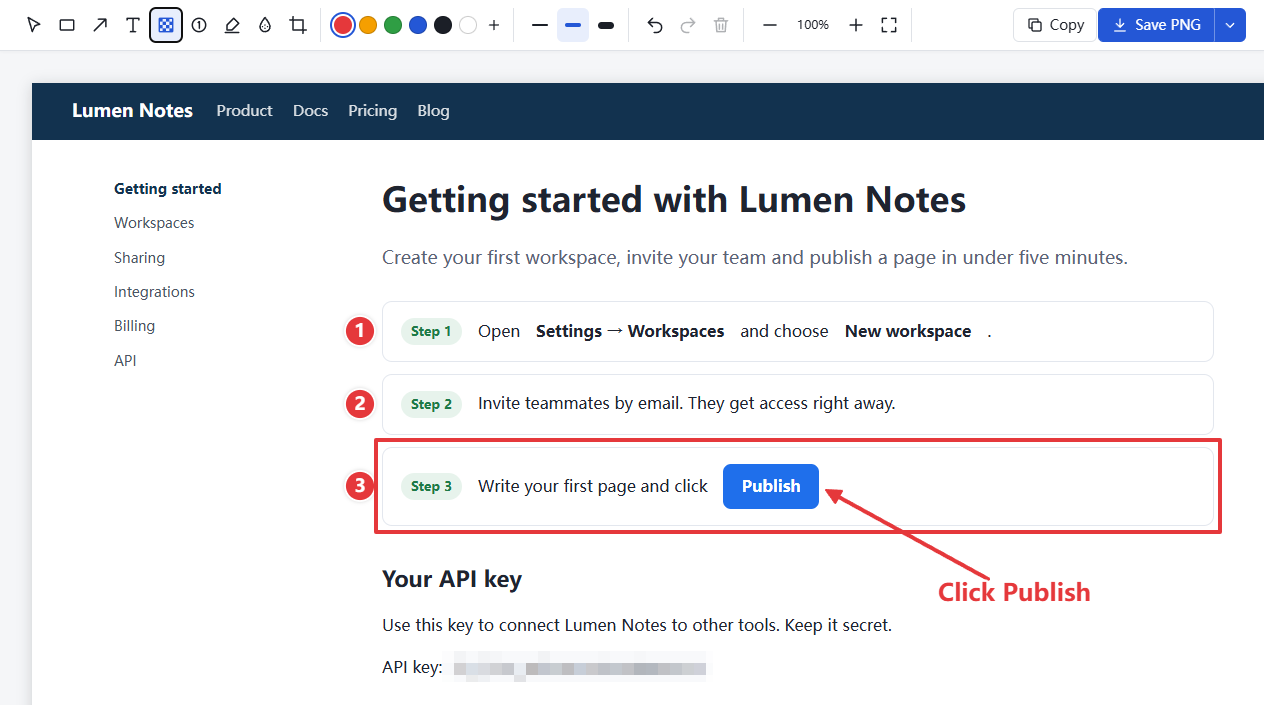Click the 'Create your first workspace' subtitle
1264x705 pixels.
click(755, 258)
